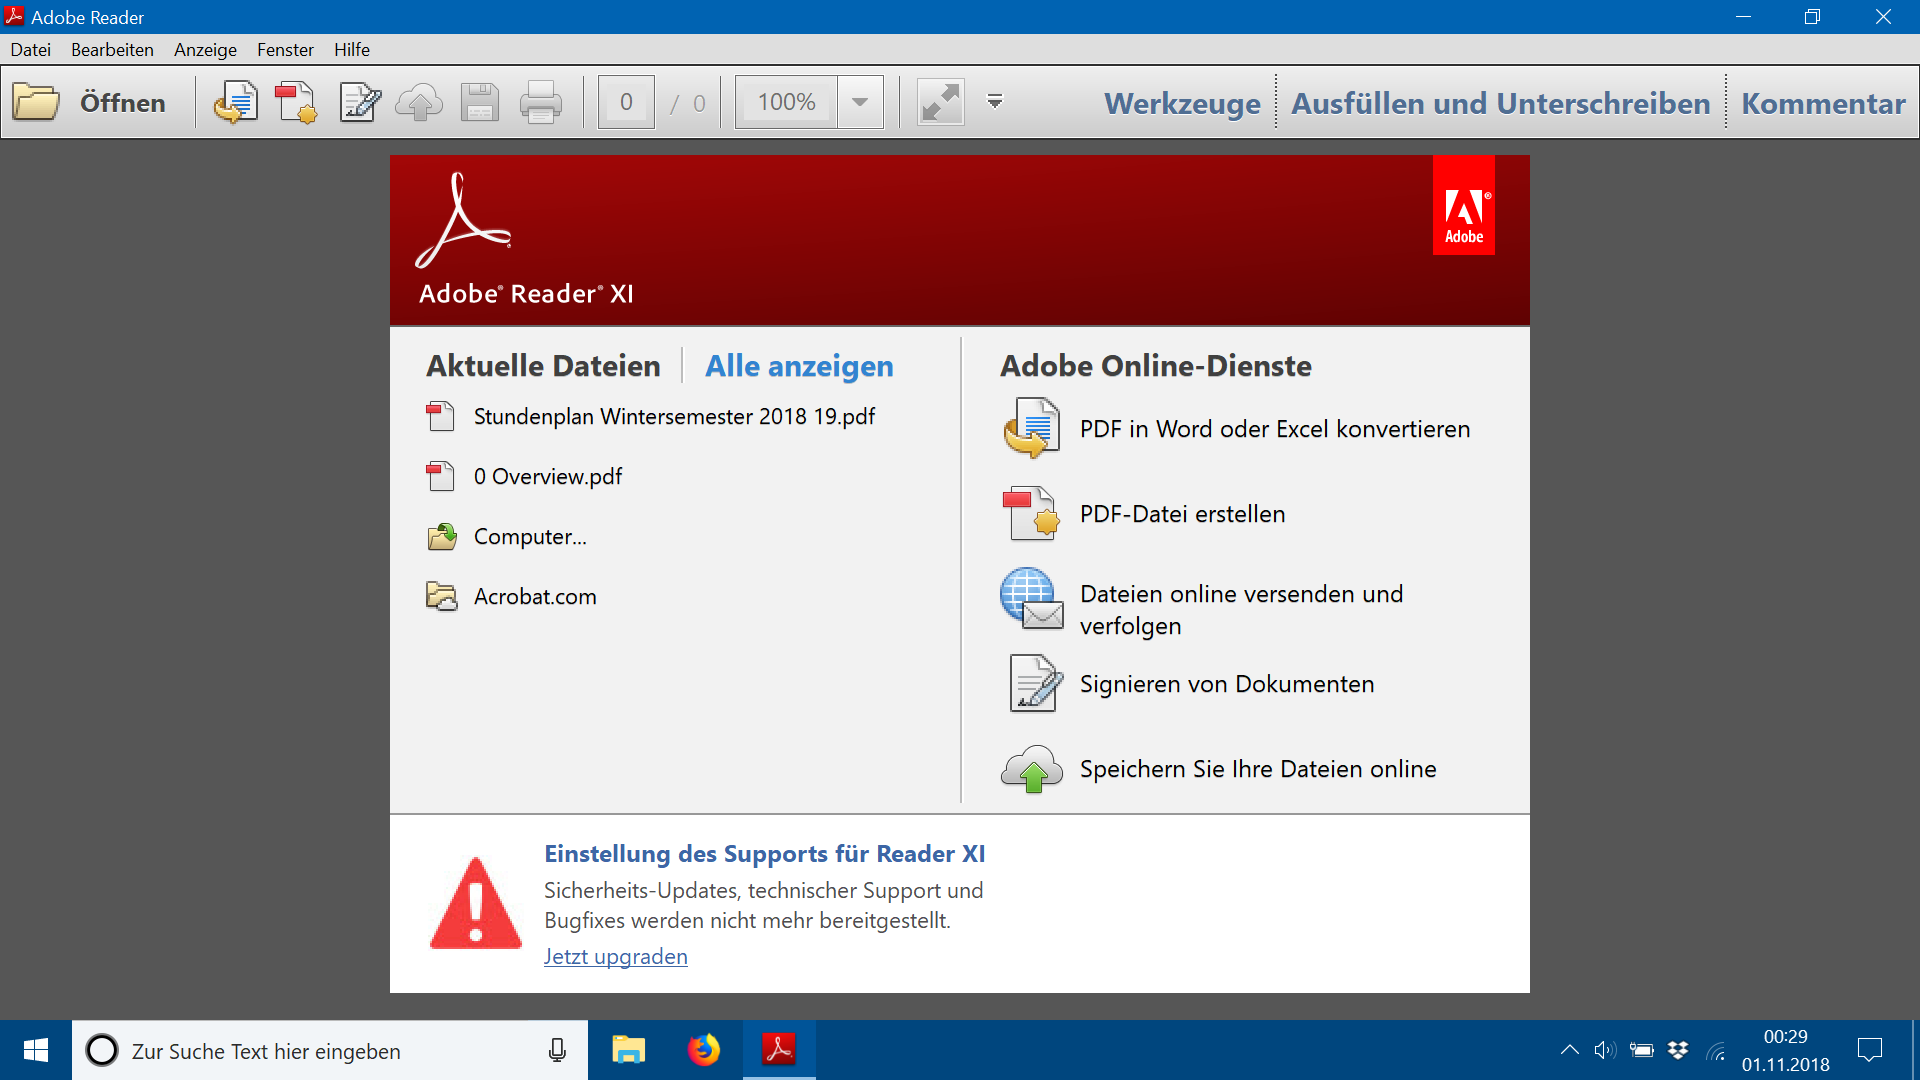The width and height of the screenshot is (1920, 1080).
Task: Open Stundenplan Wintersemester 2018 19.pdf
Action: [x=674, y=417]
